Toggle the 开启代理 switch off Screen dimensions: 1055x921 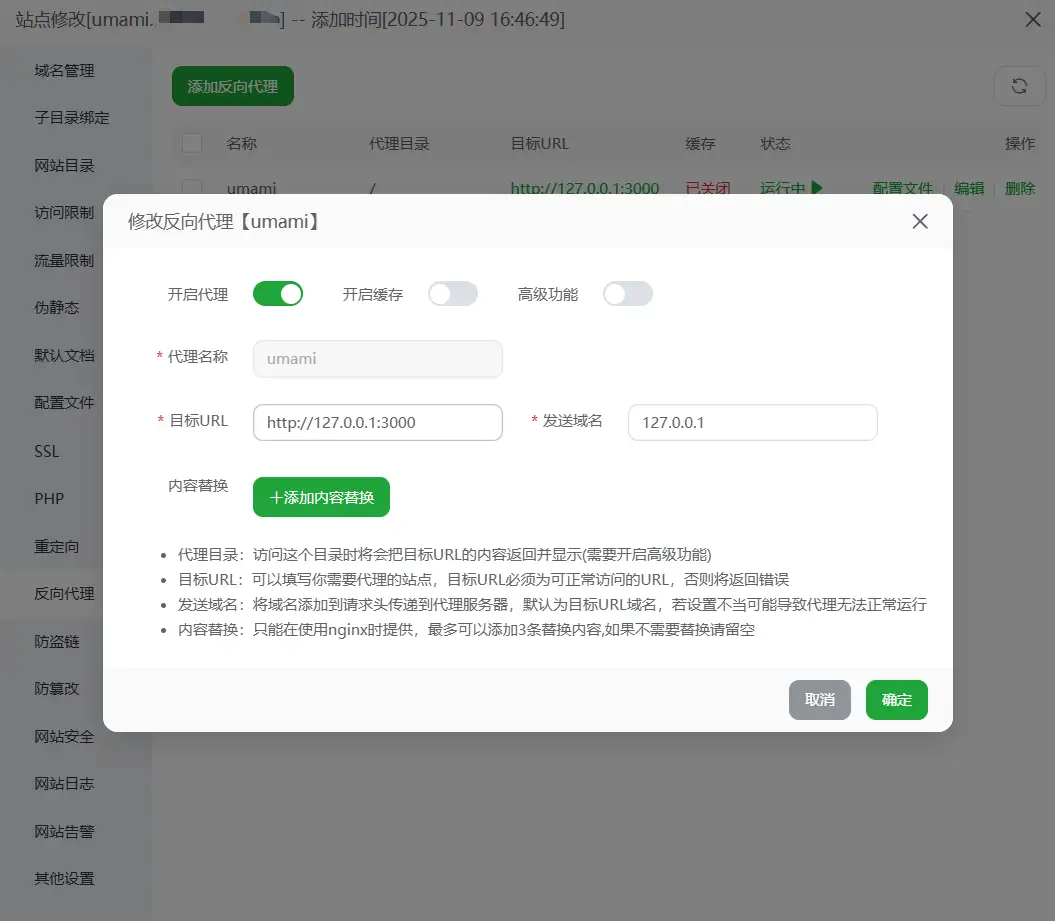(278, 294)
